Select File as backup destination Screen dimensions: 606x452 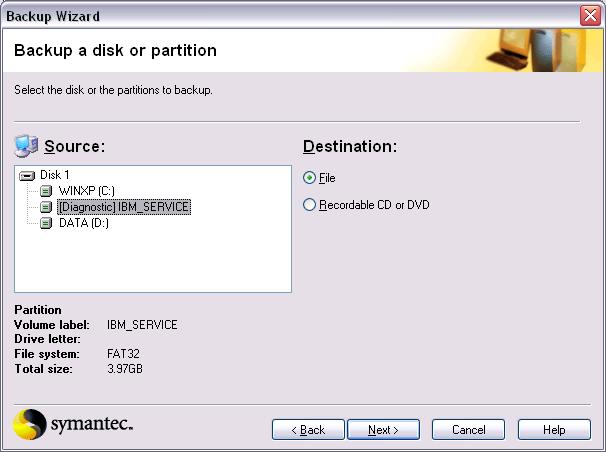click(309, 178)
